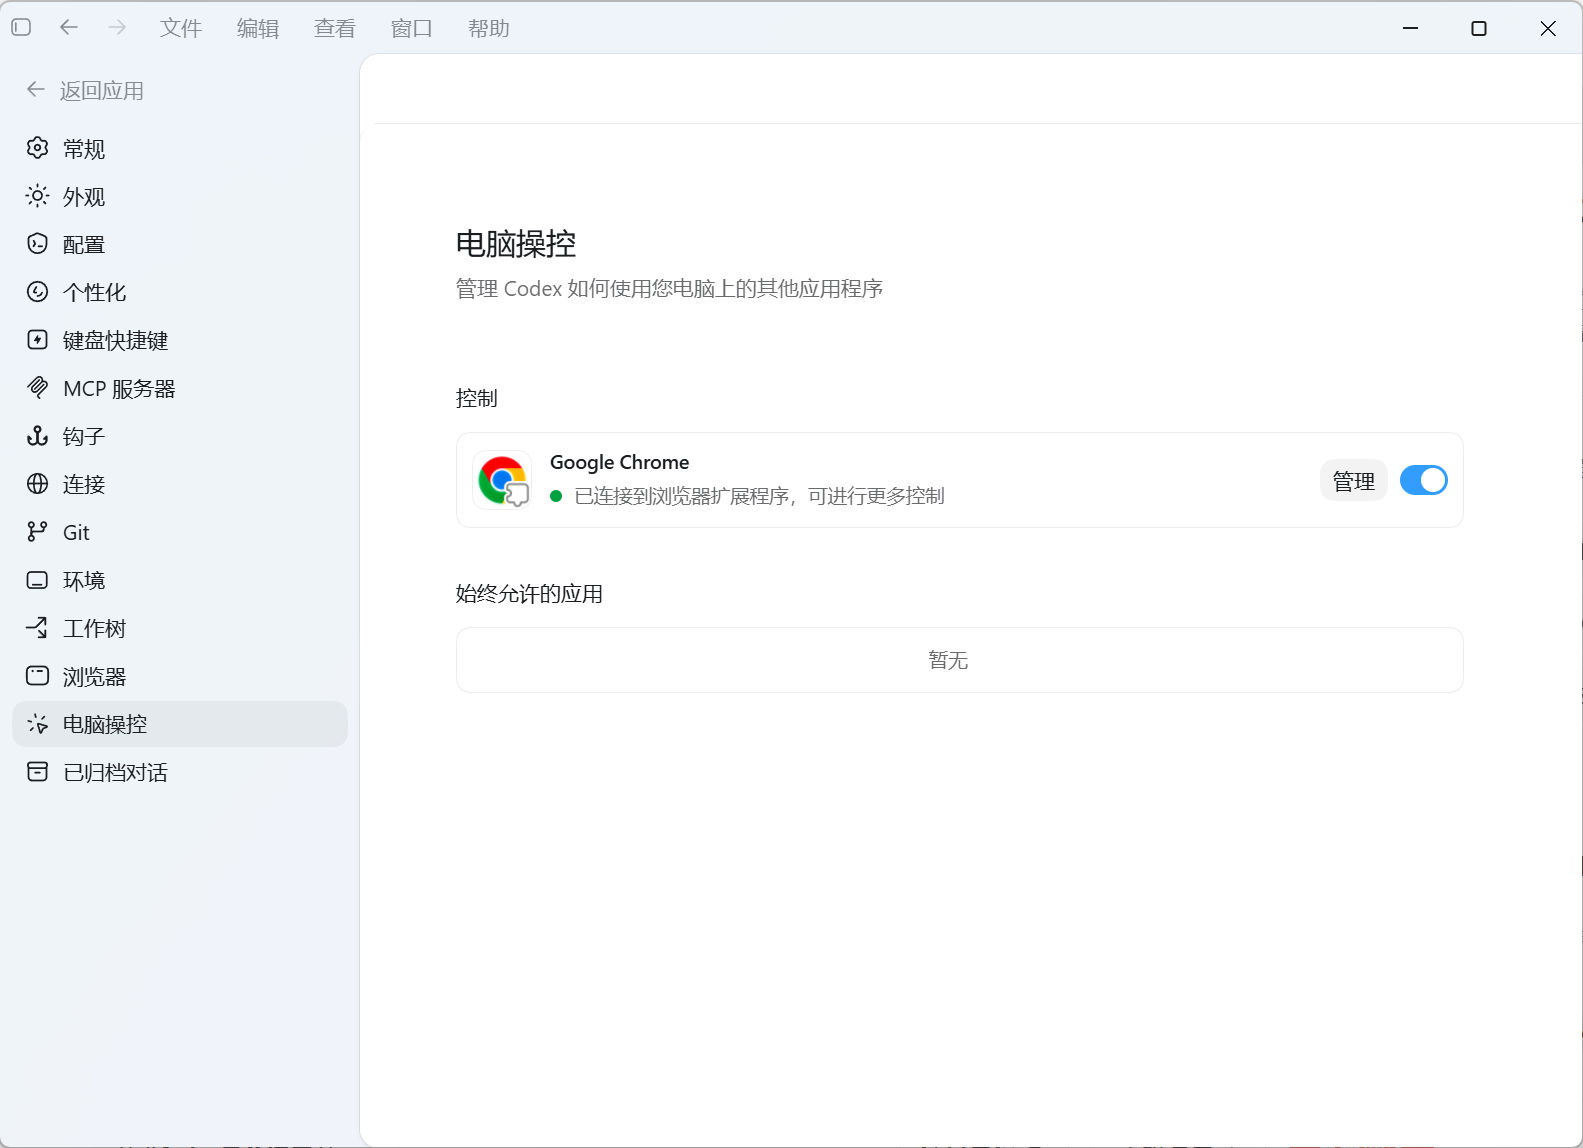Click the 浏览器 icon

click(x=37, y=676)
